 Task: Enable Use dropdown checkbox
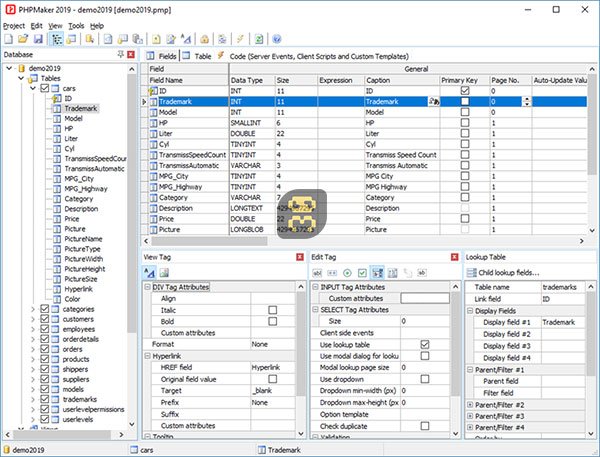click(425, 379)
